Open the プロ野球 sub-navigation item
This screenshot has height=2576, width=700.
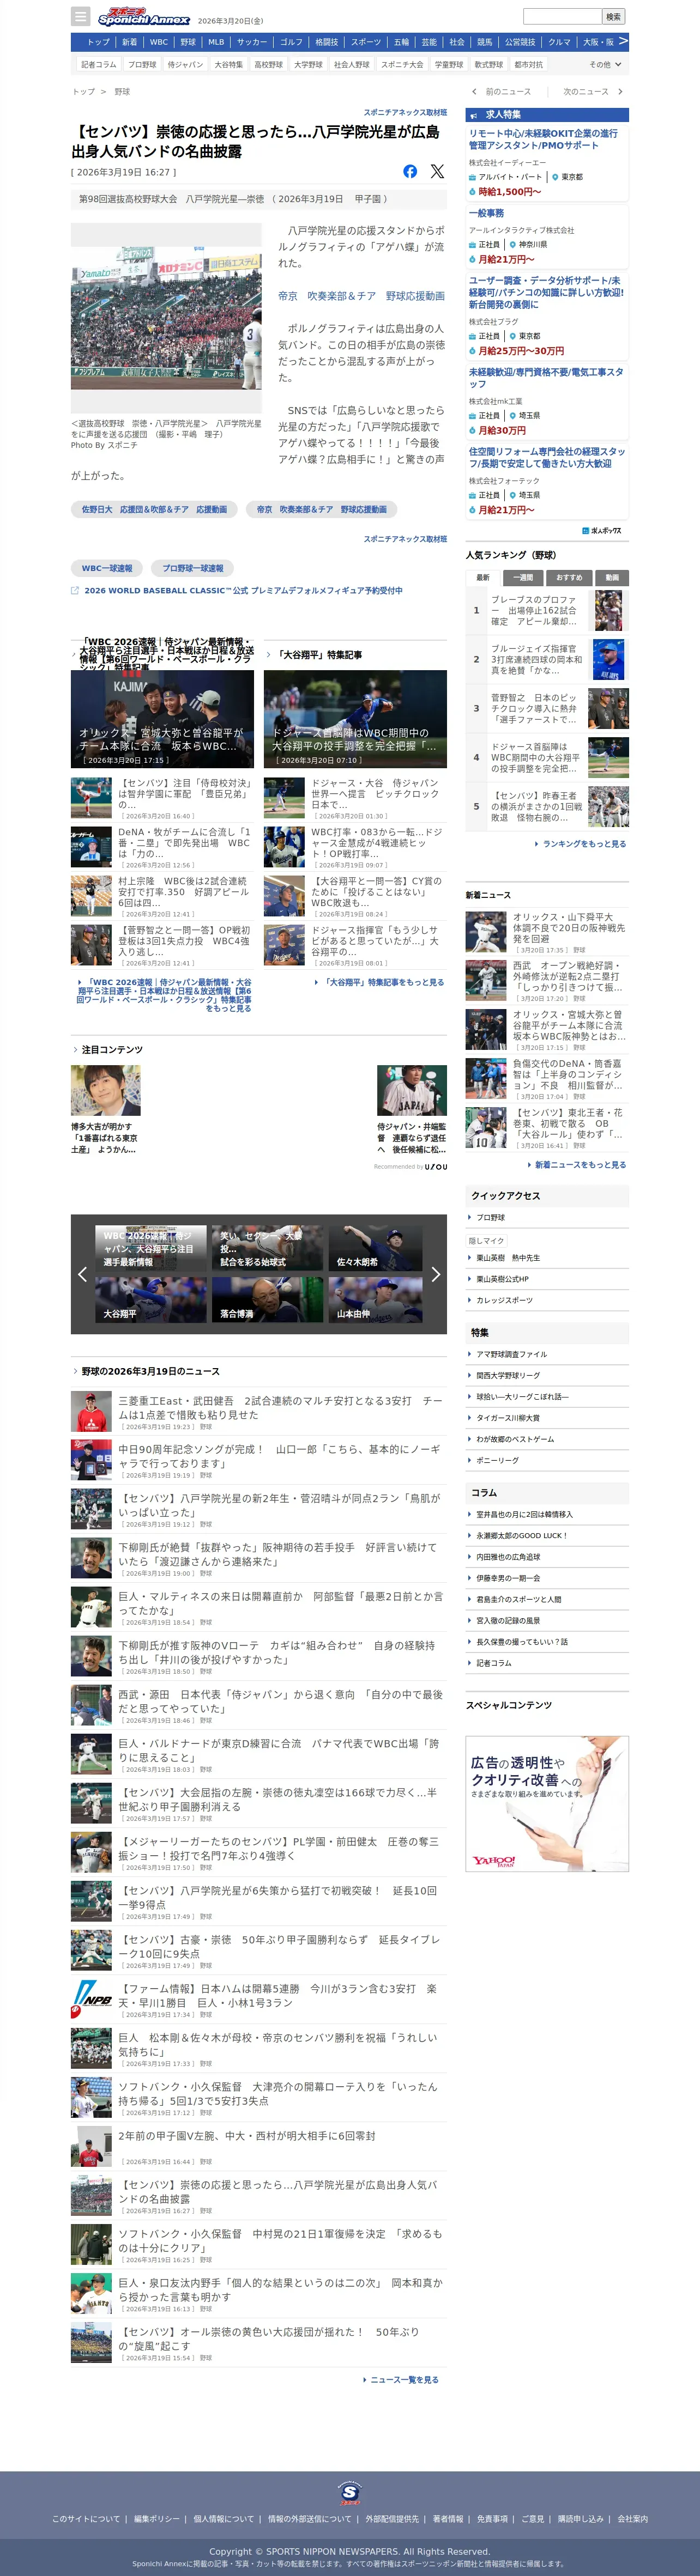(x=142, y=64)
